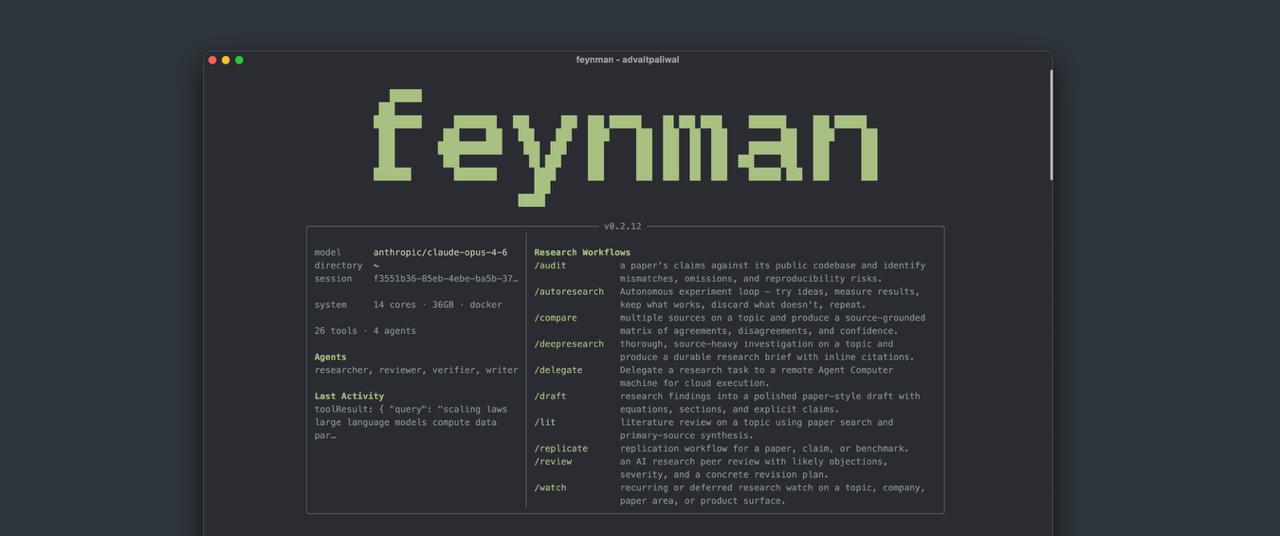Click the 'system' field label
The width and height of the screenshot is (1280, 536).
(330, 305)
